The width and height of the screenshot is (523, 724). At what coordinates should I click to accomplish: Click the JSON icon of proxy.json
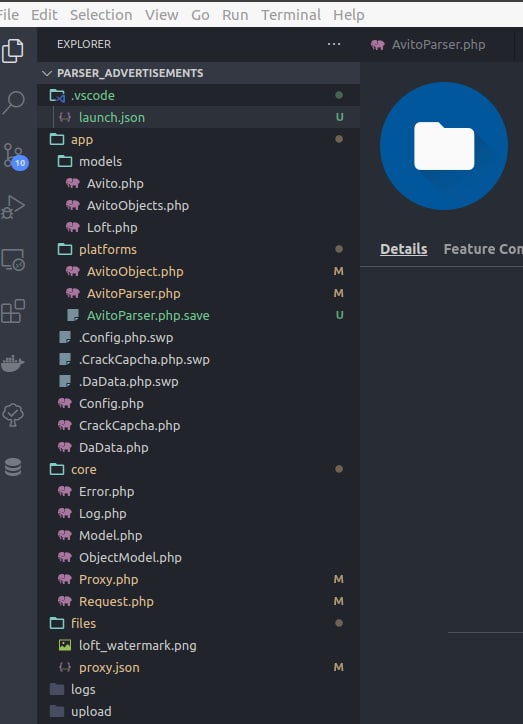tap(65, 667)
